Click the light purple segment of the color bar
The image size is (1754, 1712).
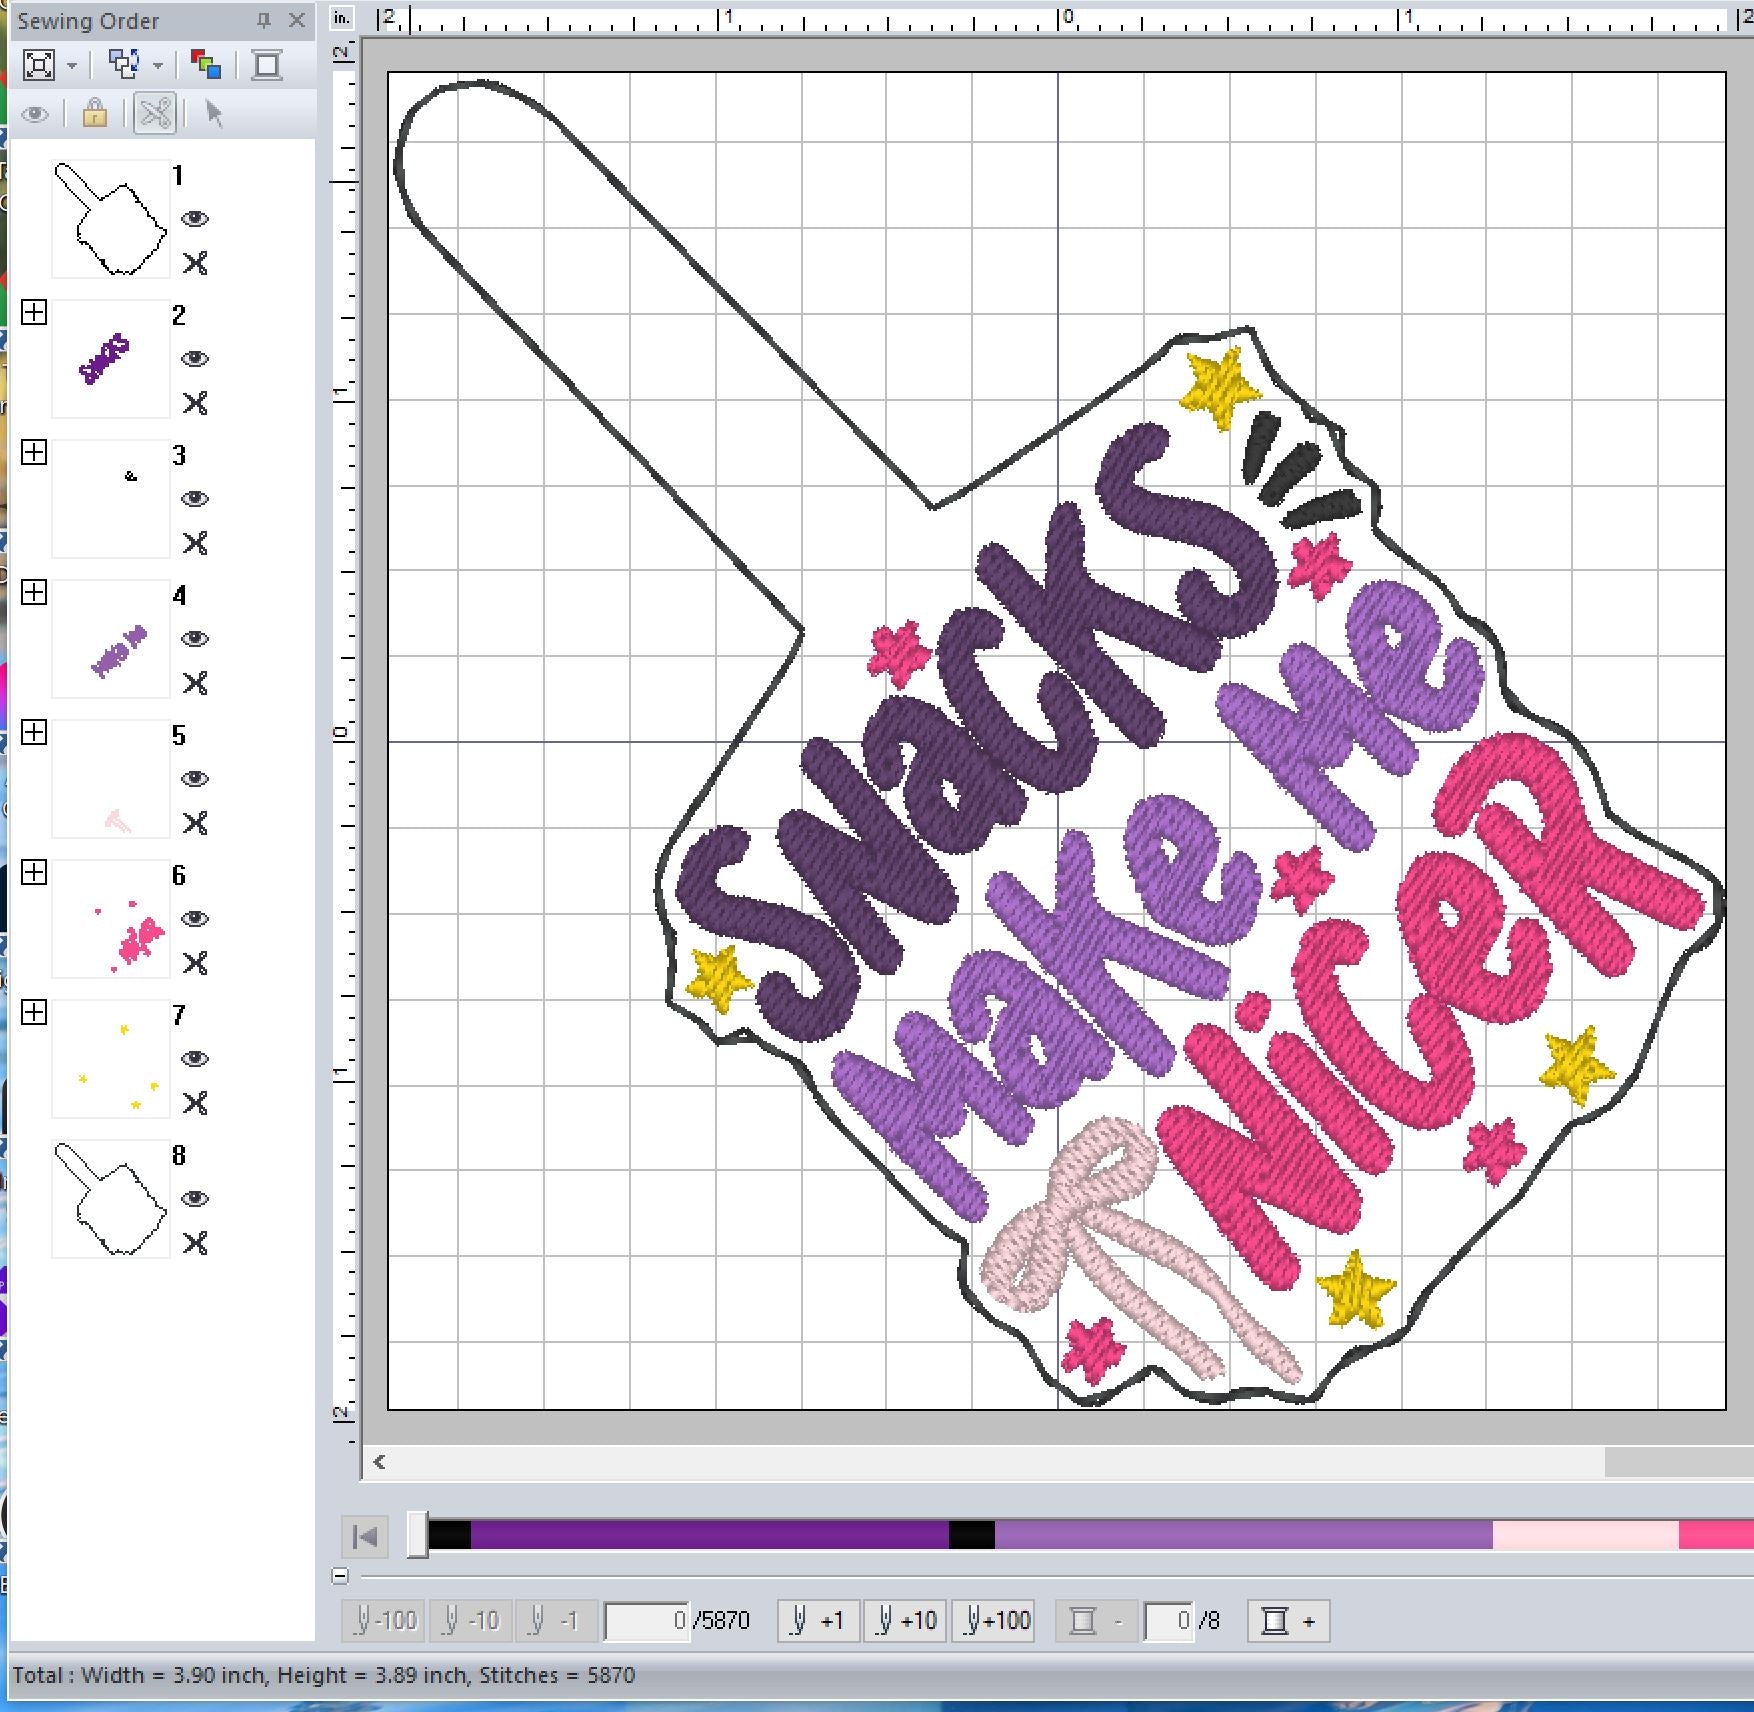click(1243, 1536)
